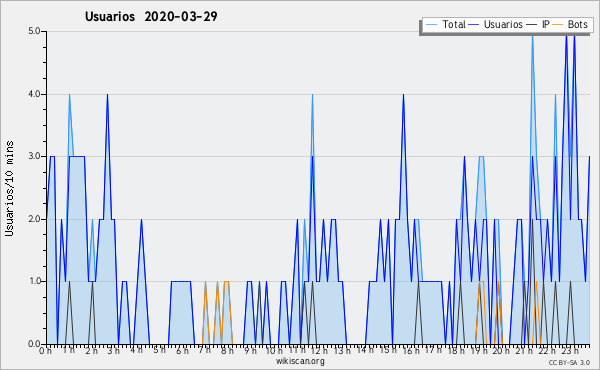
Task: Click the '23 h' x-axis label
Action: pyautogui.click(x=570, y=350)
